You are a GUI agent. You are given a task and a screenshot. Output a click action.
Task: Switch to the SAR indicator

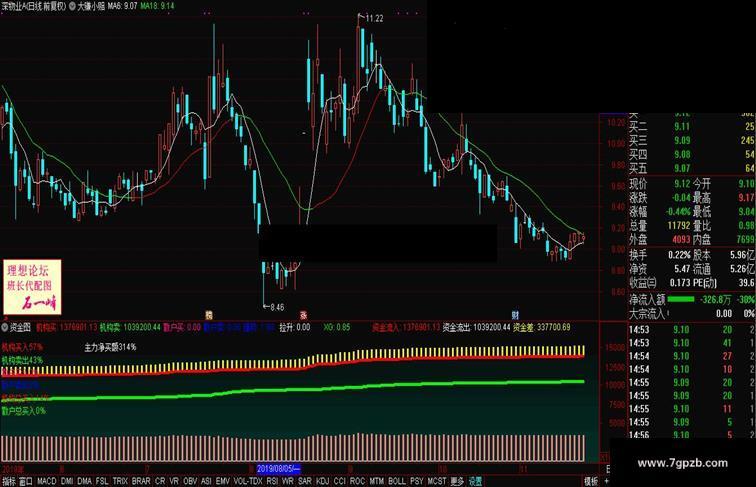click(x=305, y=481)
